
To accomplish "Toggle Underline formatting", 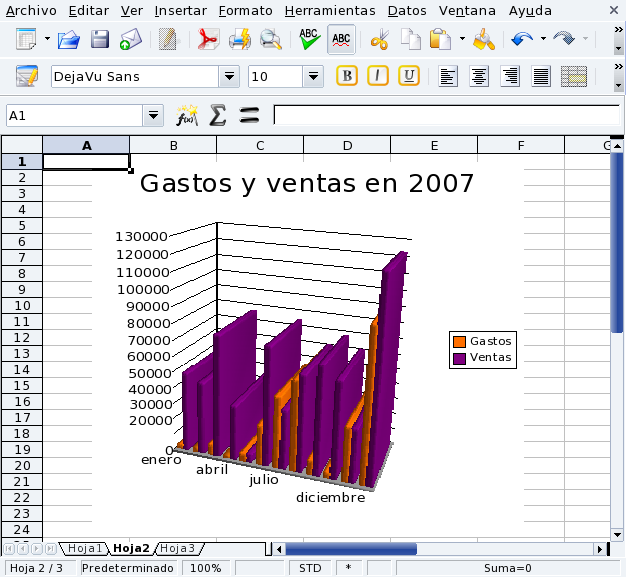I will [x=409, y=76].
